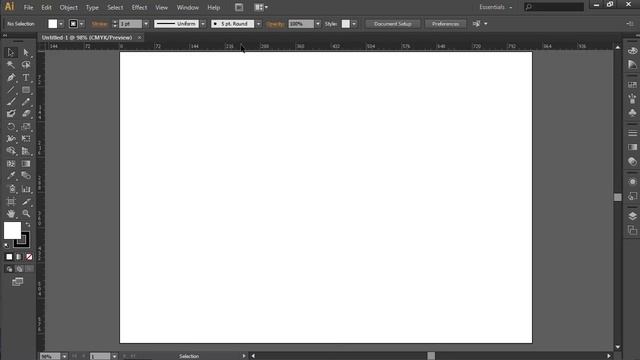Select the Direct Selection tool
This screenshot has height=360, width=640.
[26, 52]
